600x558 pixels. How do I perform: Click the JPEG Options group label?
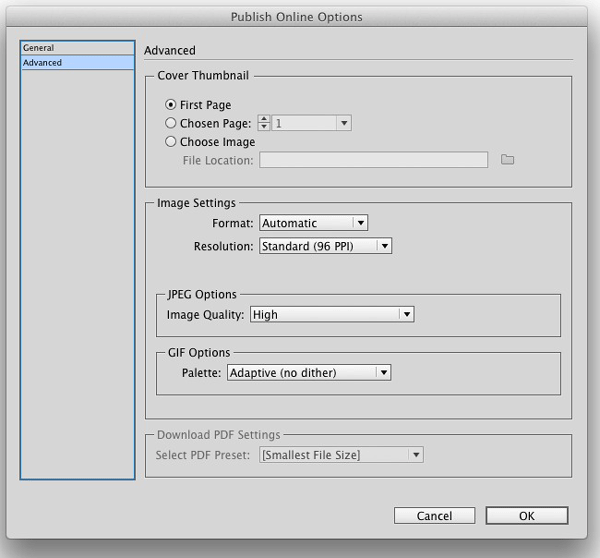point(202,294)
